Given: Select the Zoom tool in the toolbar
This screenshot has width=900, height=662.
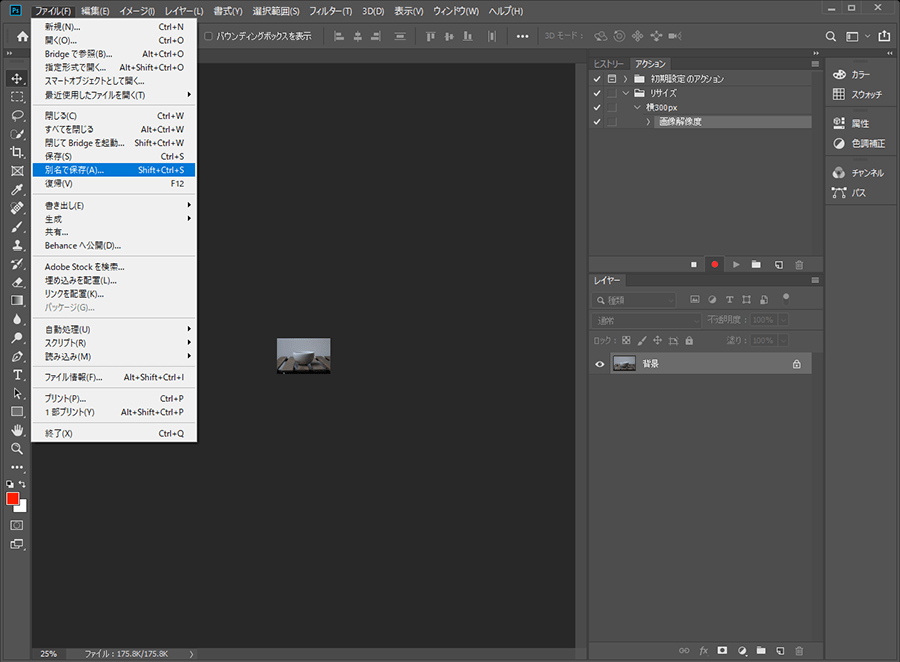Looking at the screenshot, I should point(17,448).
